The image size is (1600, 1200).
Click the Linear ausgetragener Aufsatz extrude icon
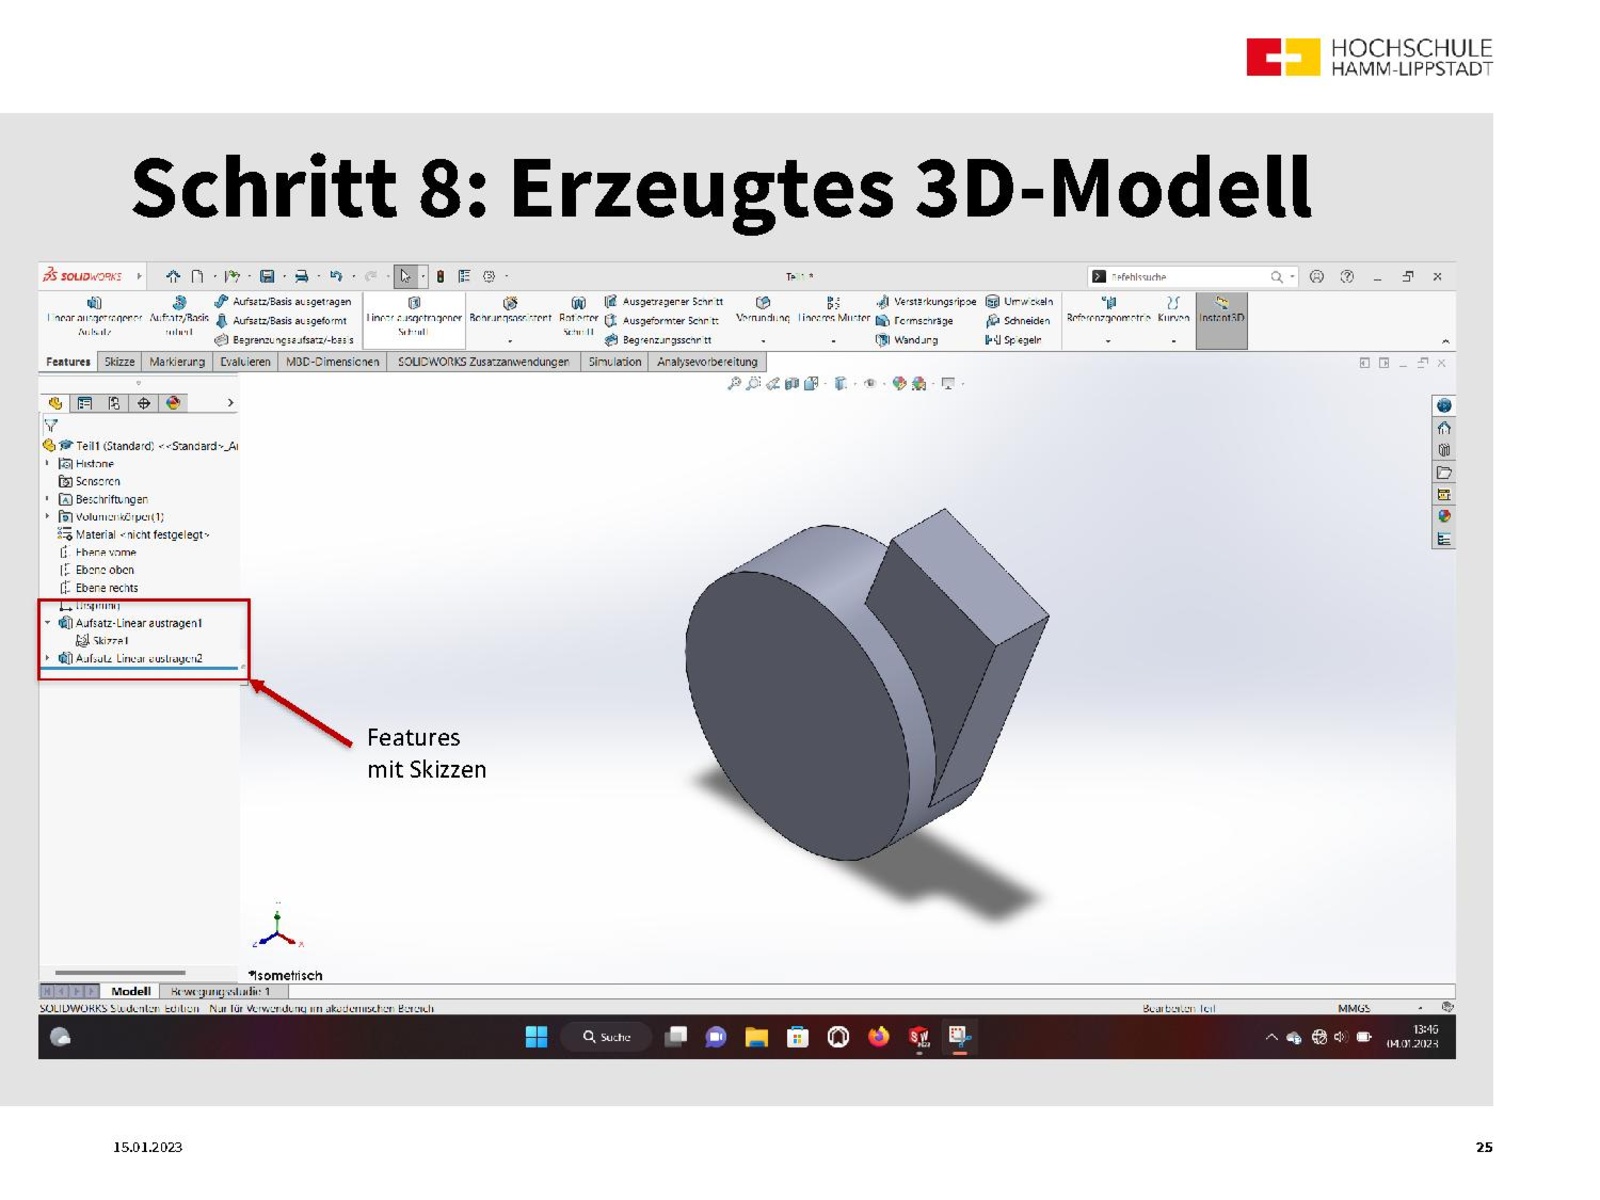click(94, 303)
